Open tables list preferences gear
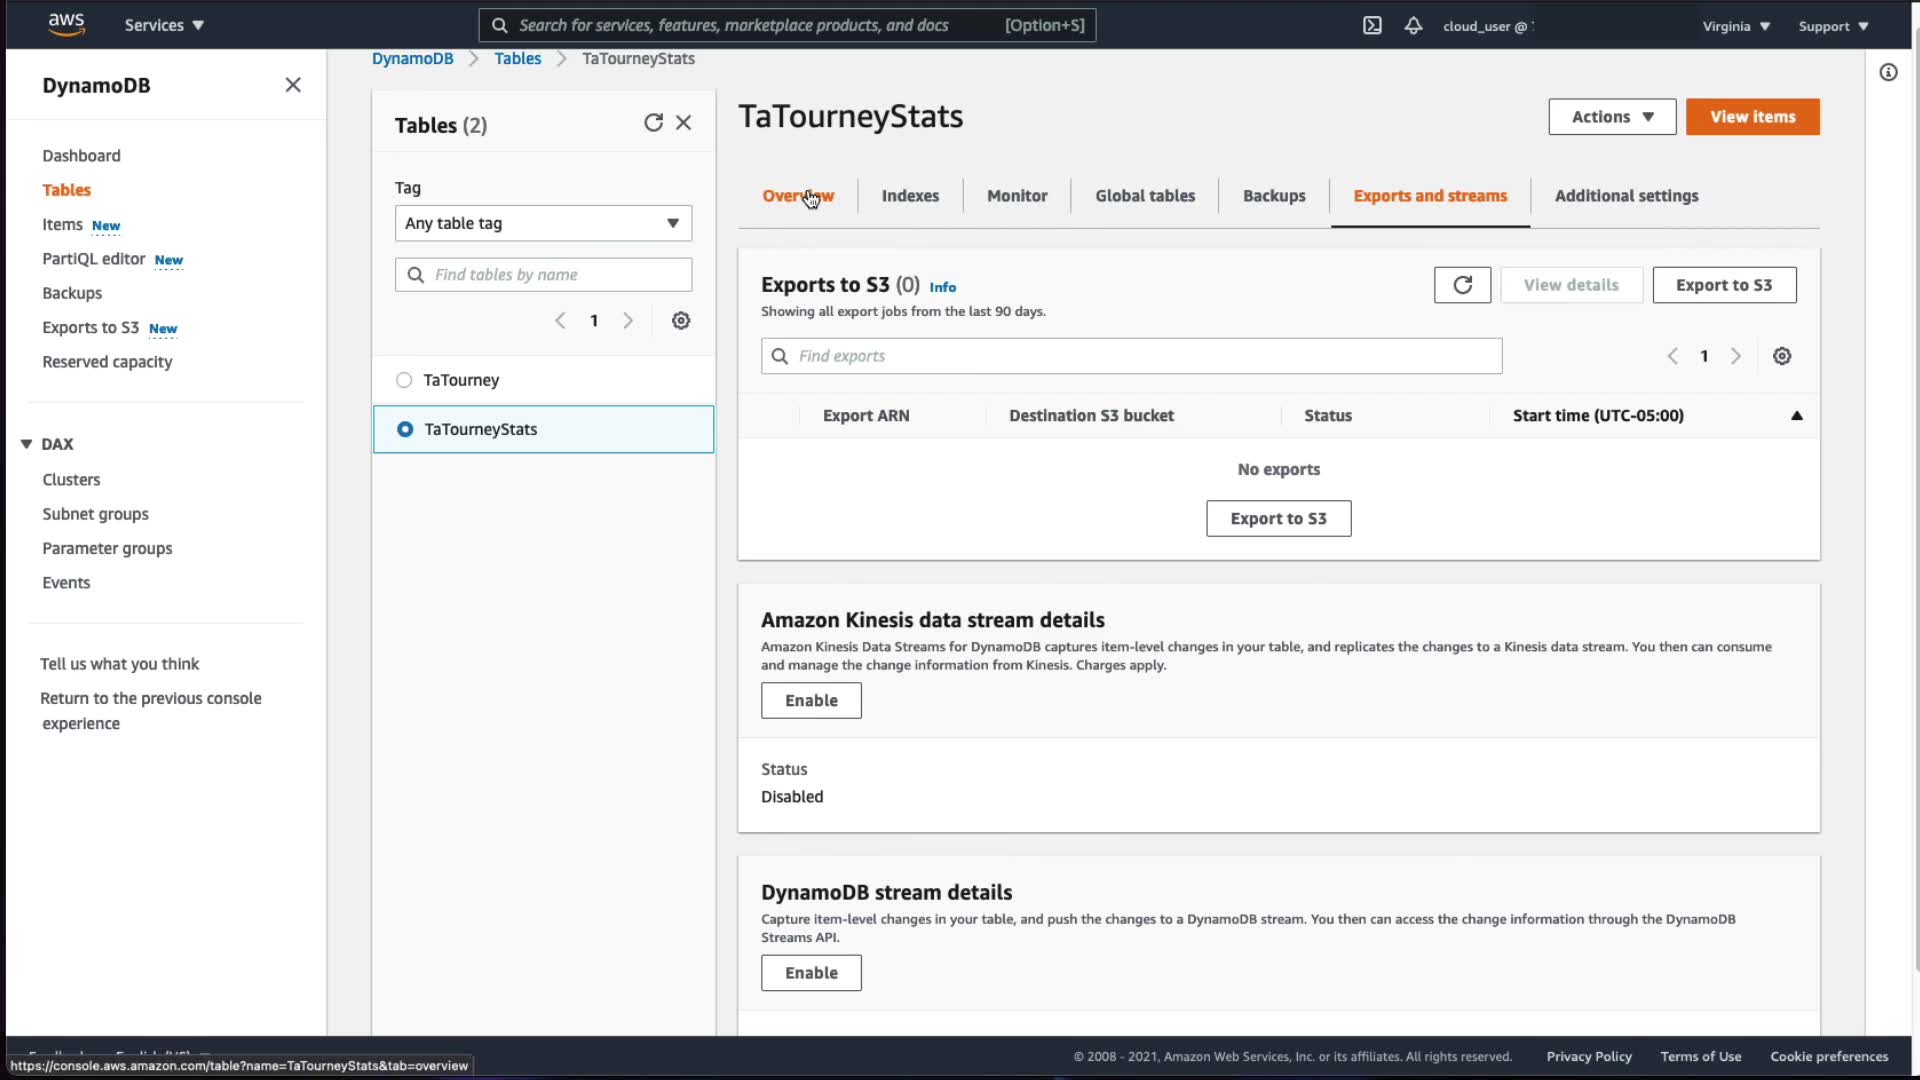Viewport: 1920px width, 1080px height. (x=681, y=321)
